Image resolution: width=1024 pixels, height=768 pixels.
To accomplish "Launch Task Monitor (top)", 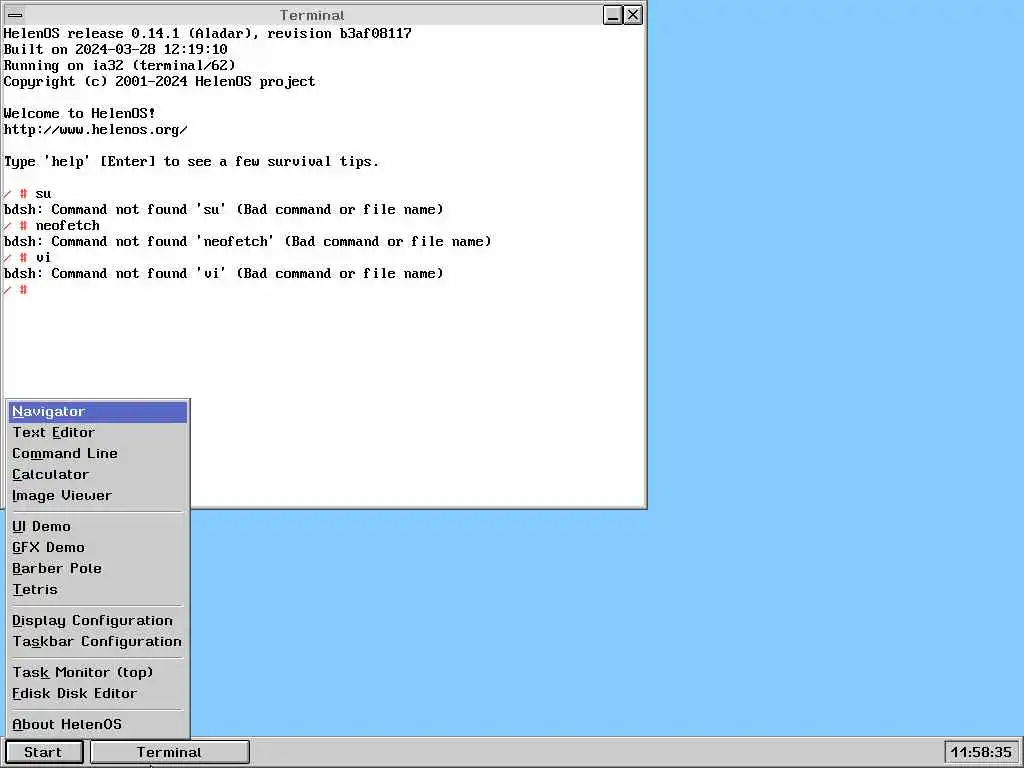I will (x=98, y=672).
